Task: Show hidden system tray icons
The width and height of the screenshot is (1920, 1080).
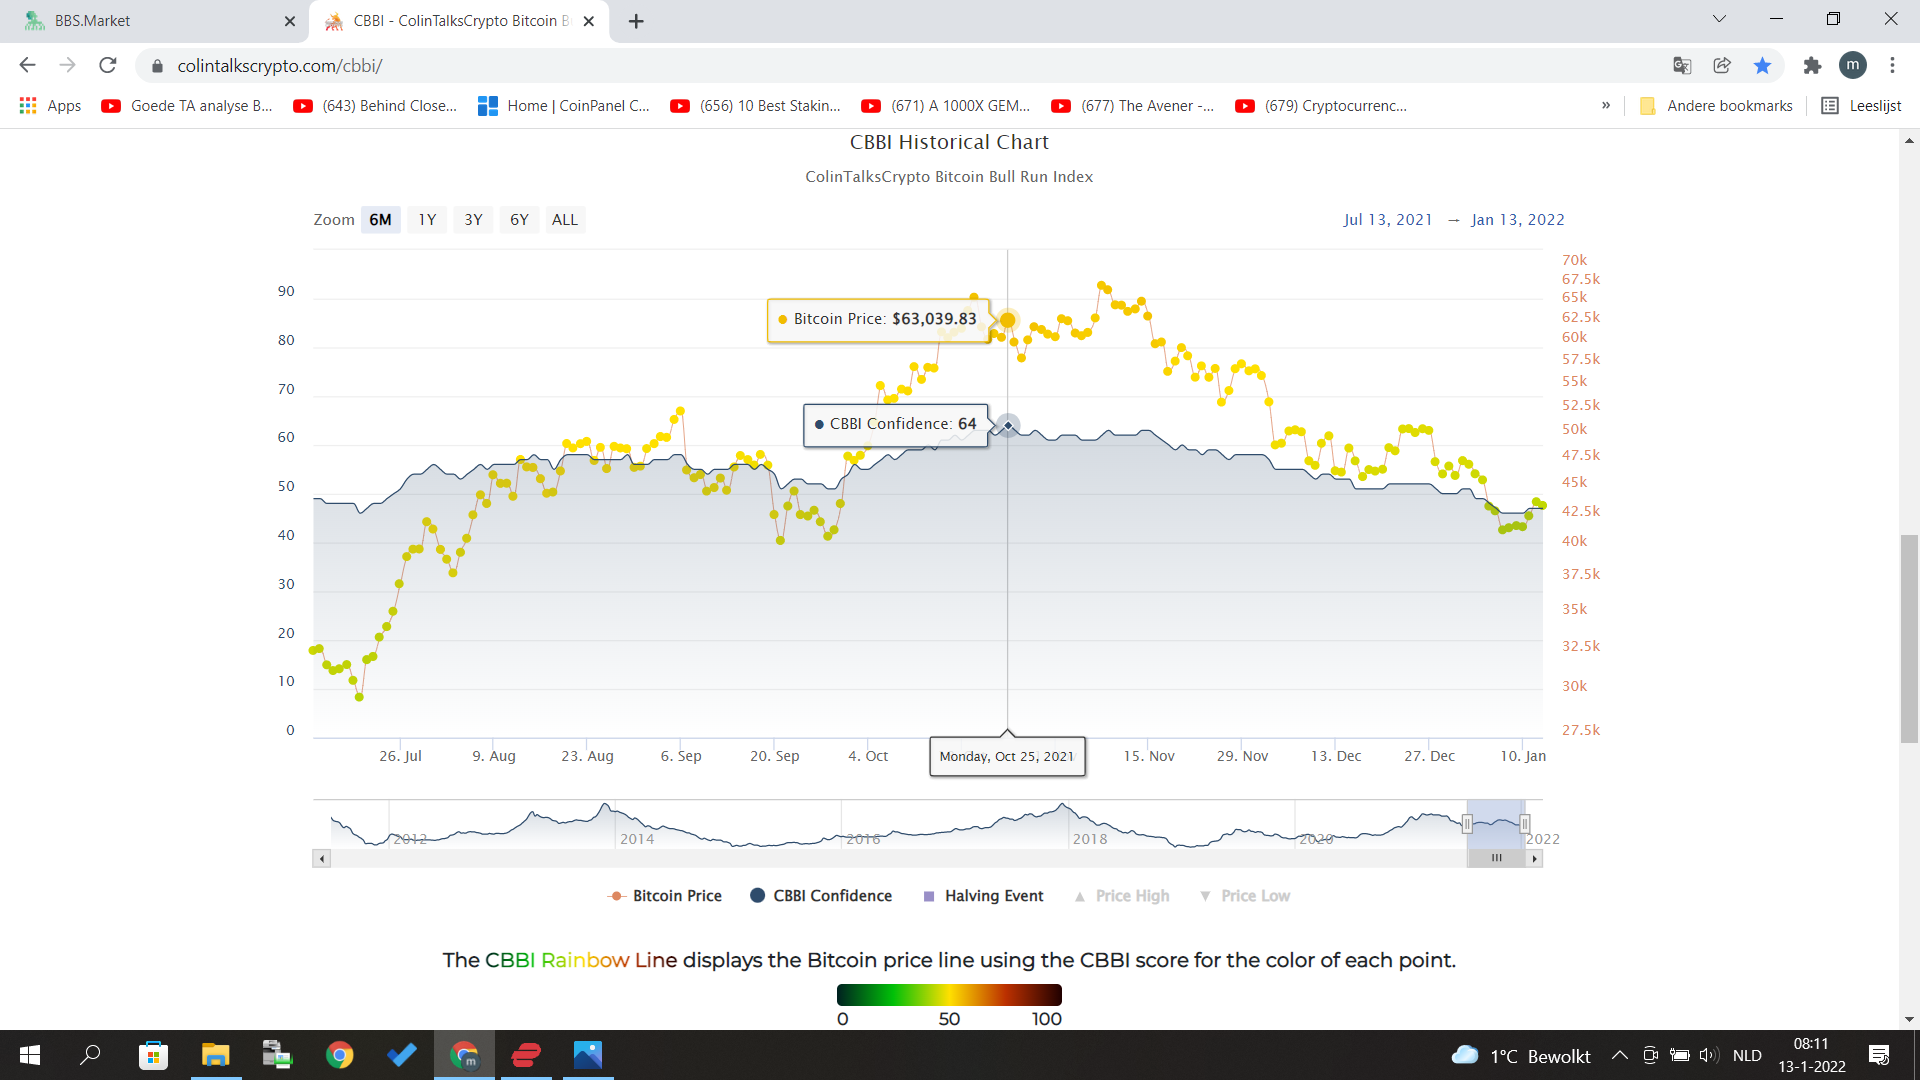Action: (x=1620, y=1055)
